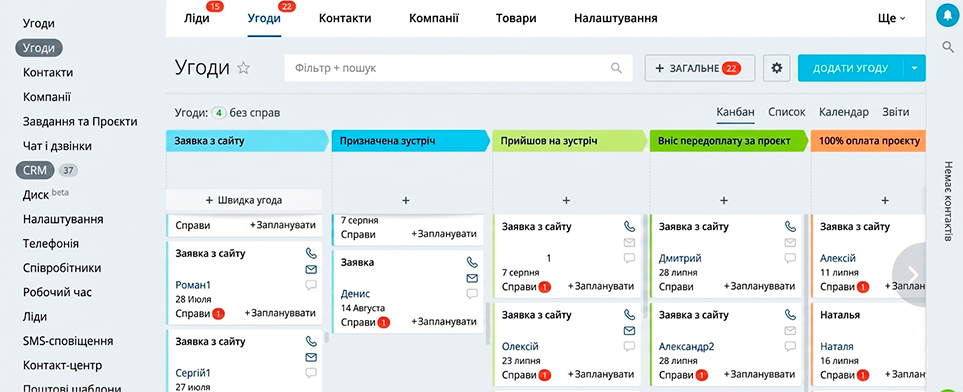
Task: Click the Додати угоду button
Action: (x=851, y=68)
